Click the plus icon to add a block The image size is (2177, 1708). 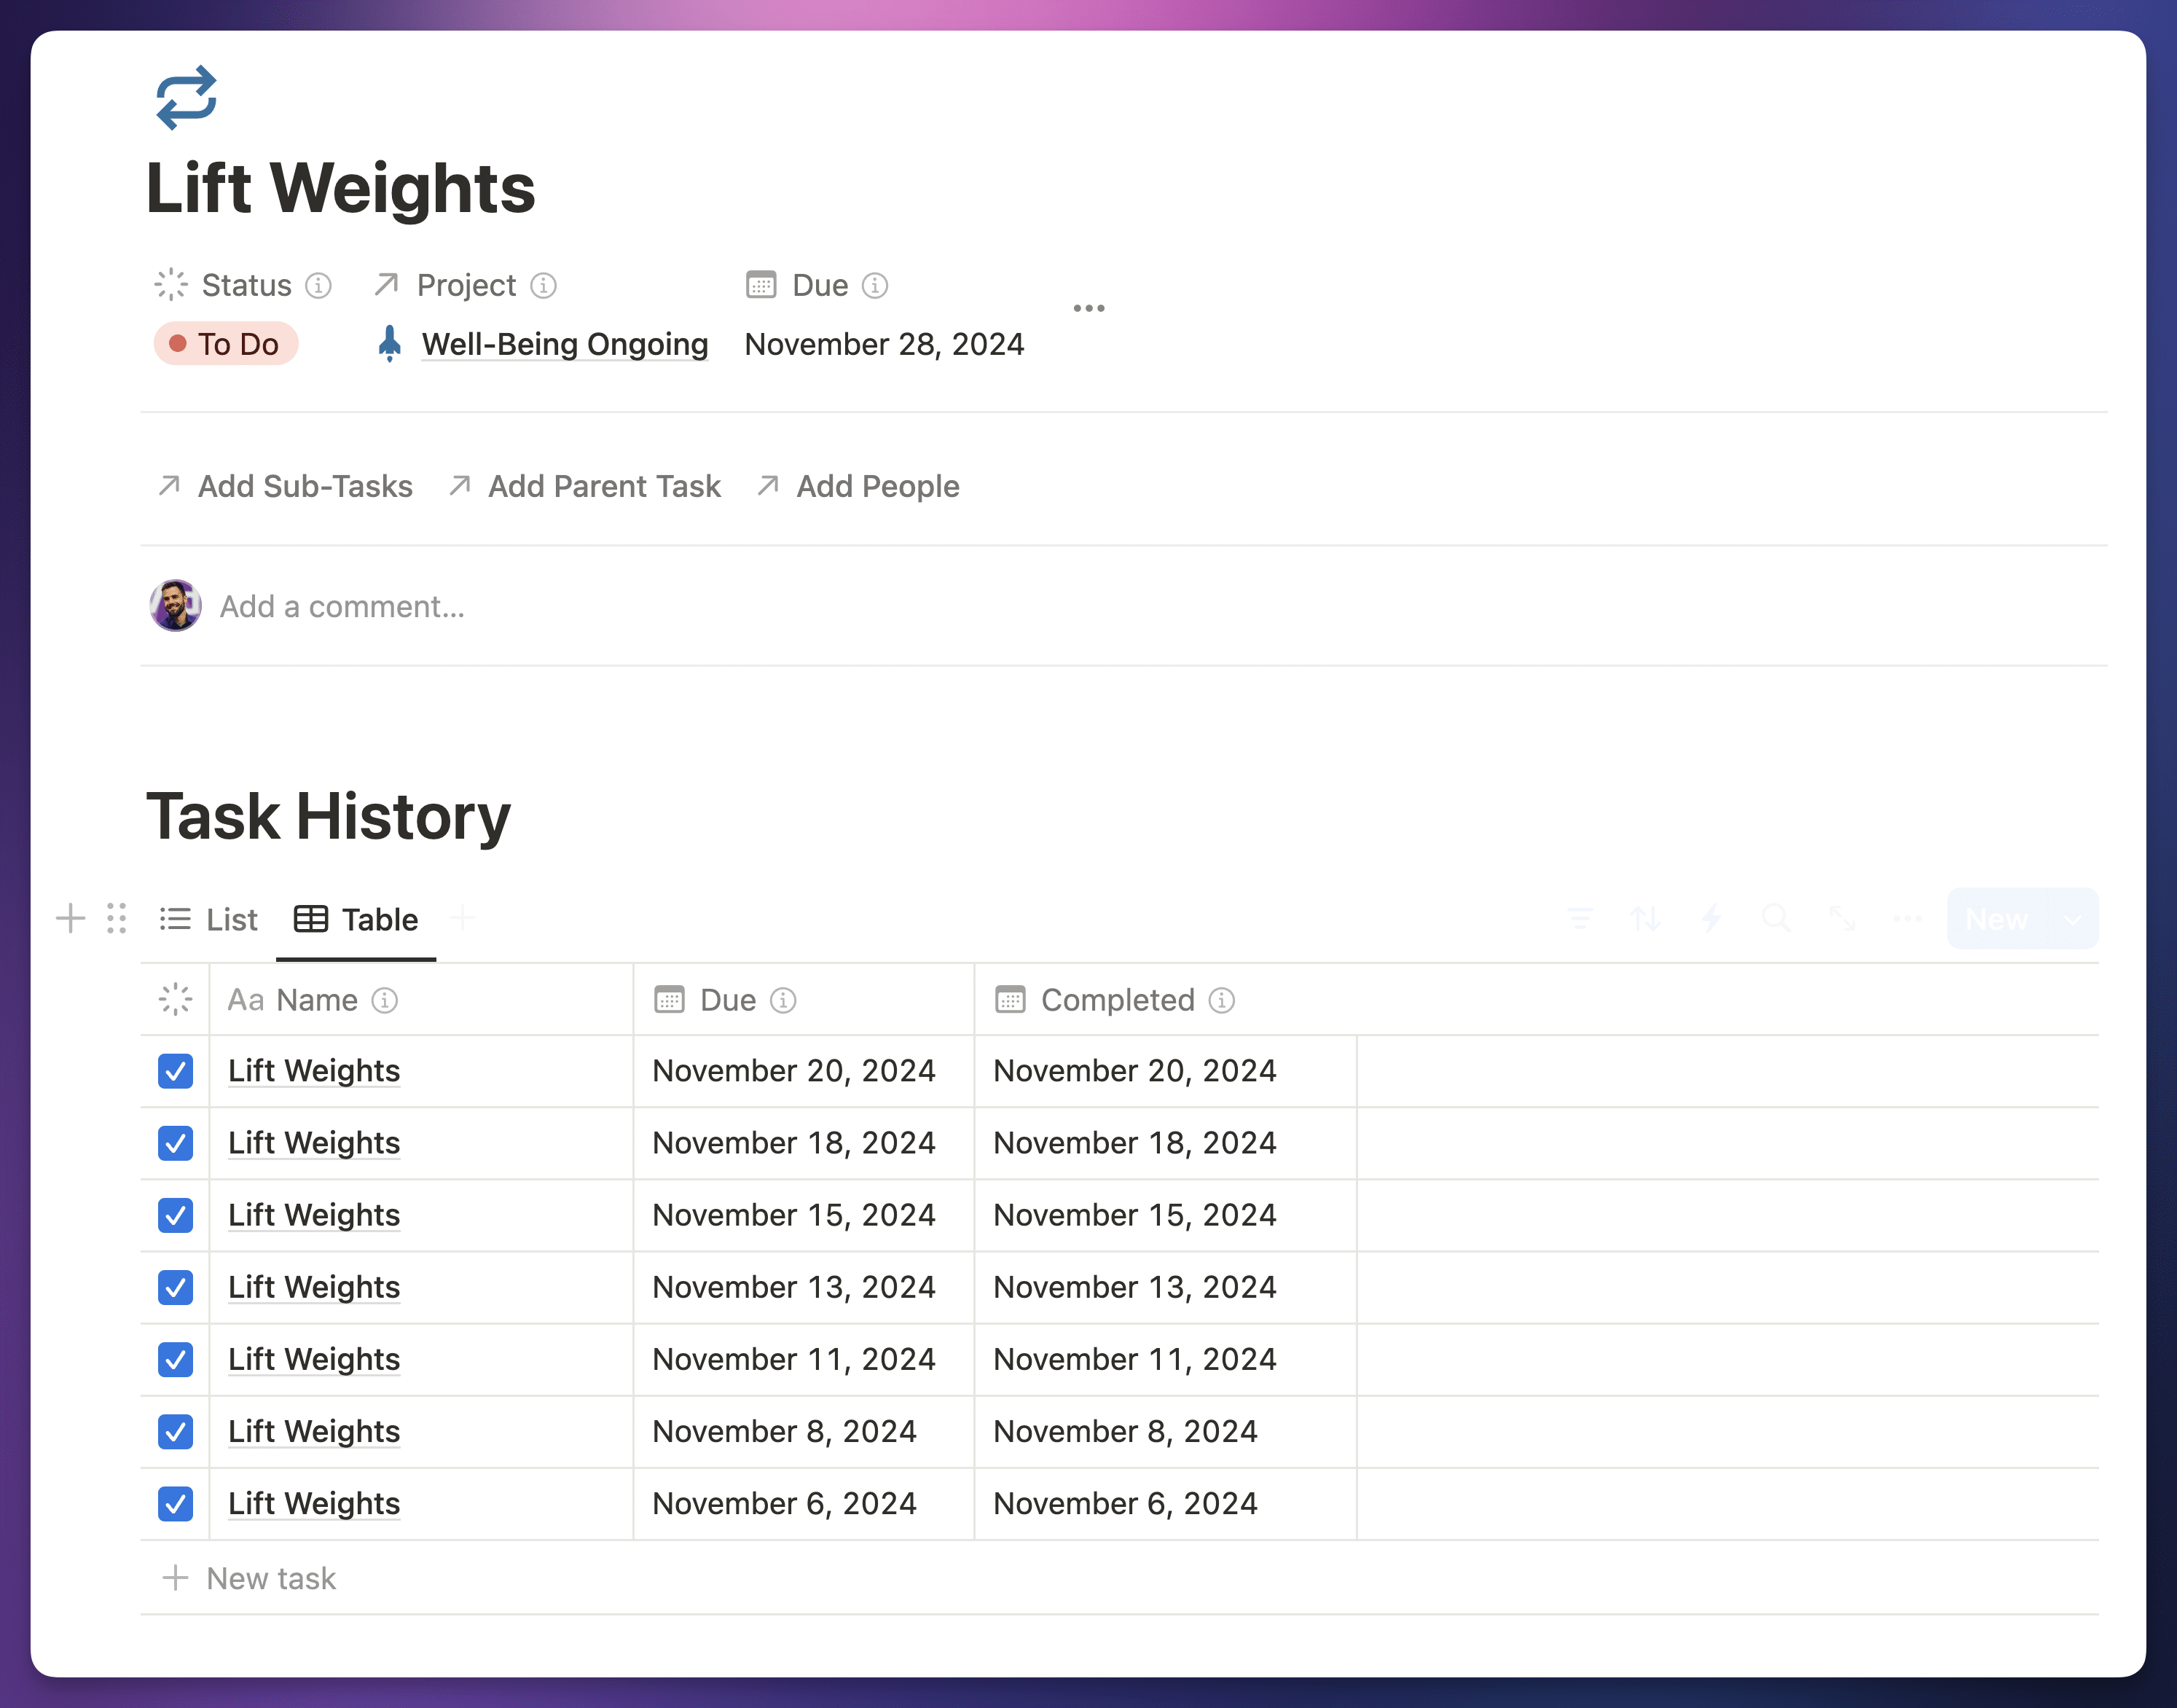[x=70, y=918]
